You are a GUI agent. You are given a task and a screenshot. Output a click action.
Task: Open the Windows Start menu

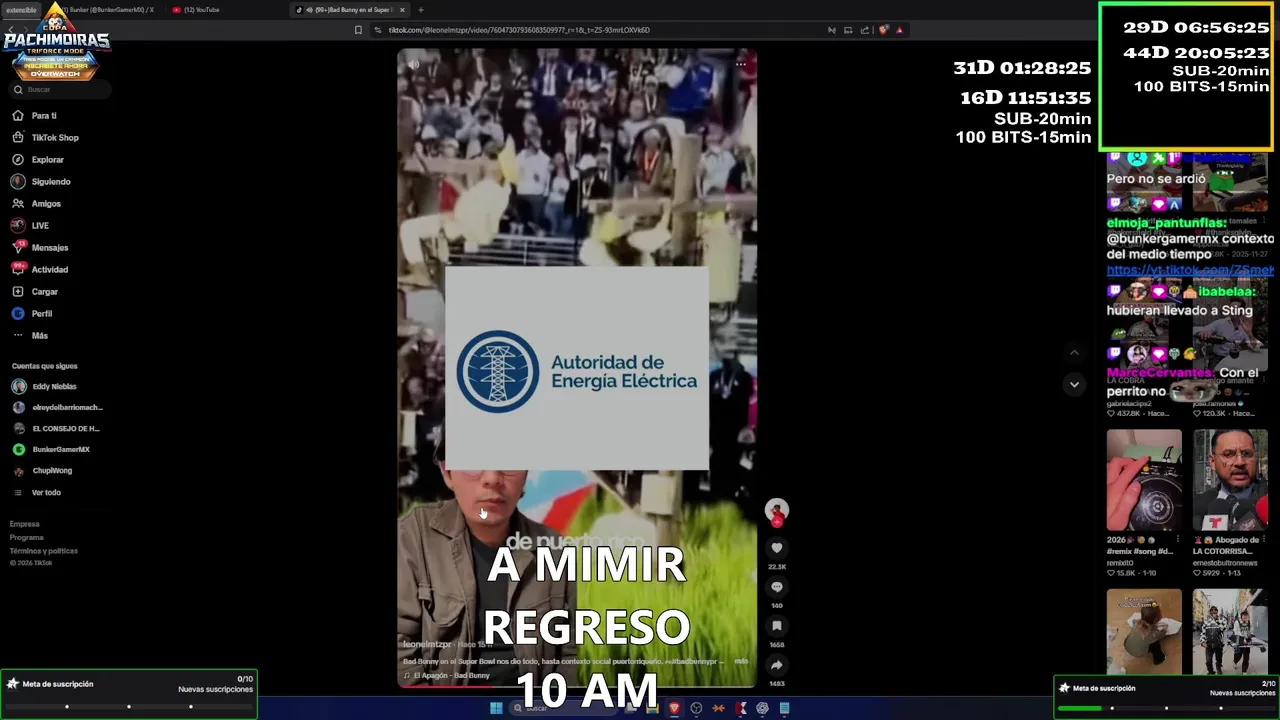[496, 708]
